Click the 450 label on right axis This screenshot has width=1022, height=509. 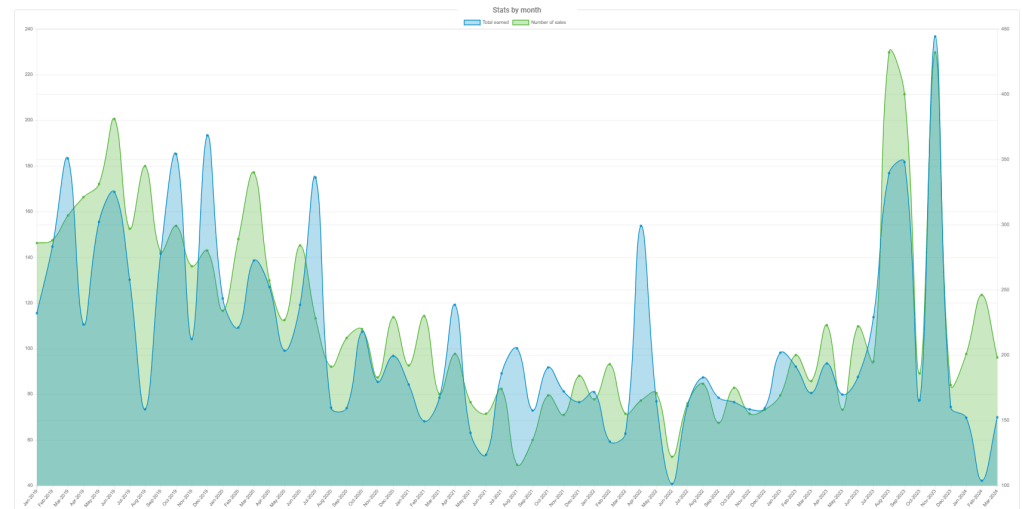coord(1004,29)
